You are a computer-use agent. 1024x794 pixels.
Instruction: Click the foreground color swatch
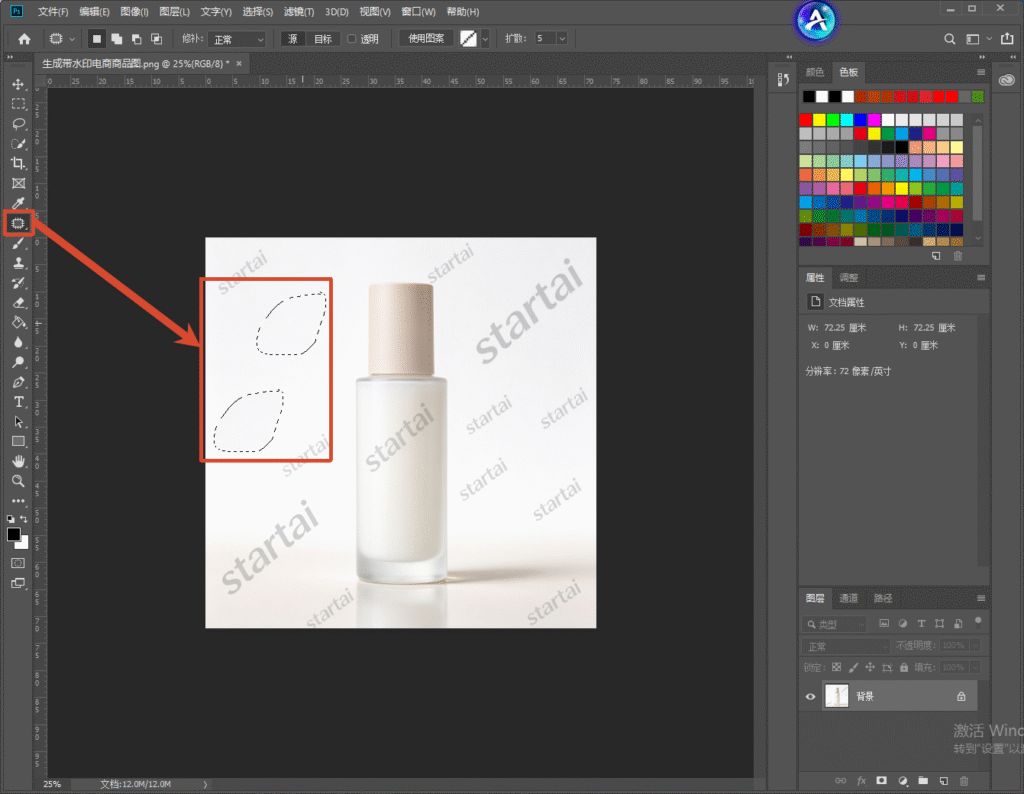tap(13, 535)
